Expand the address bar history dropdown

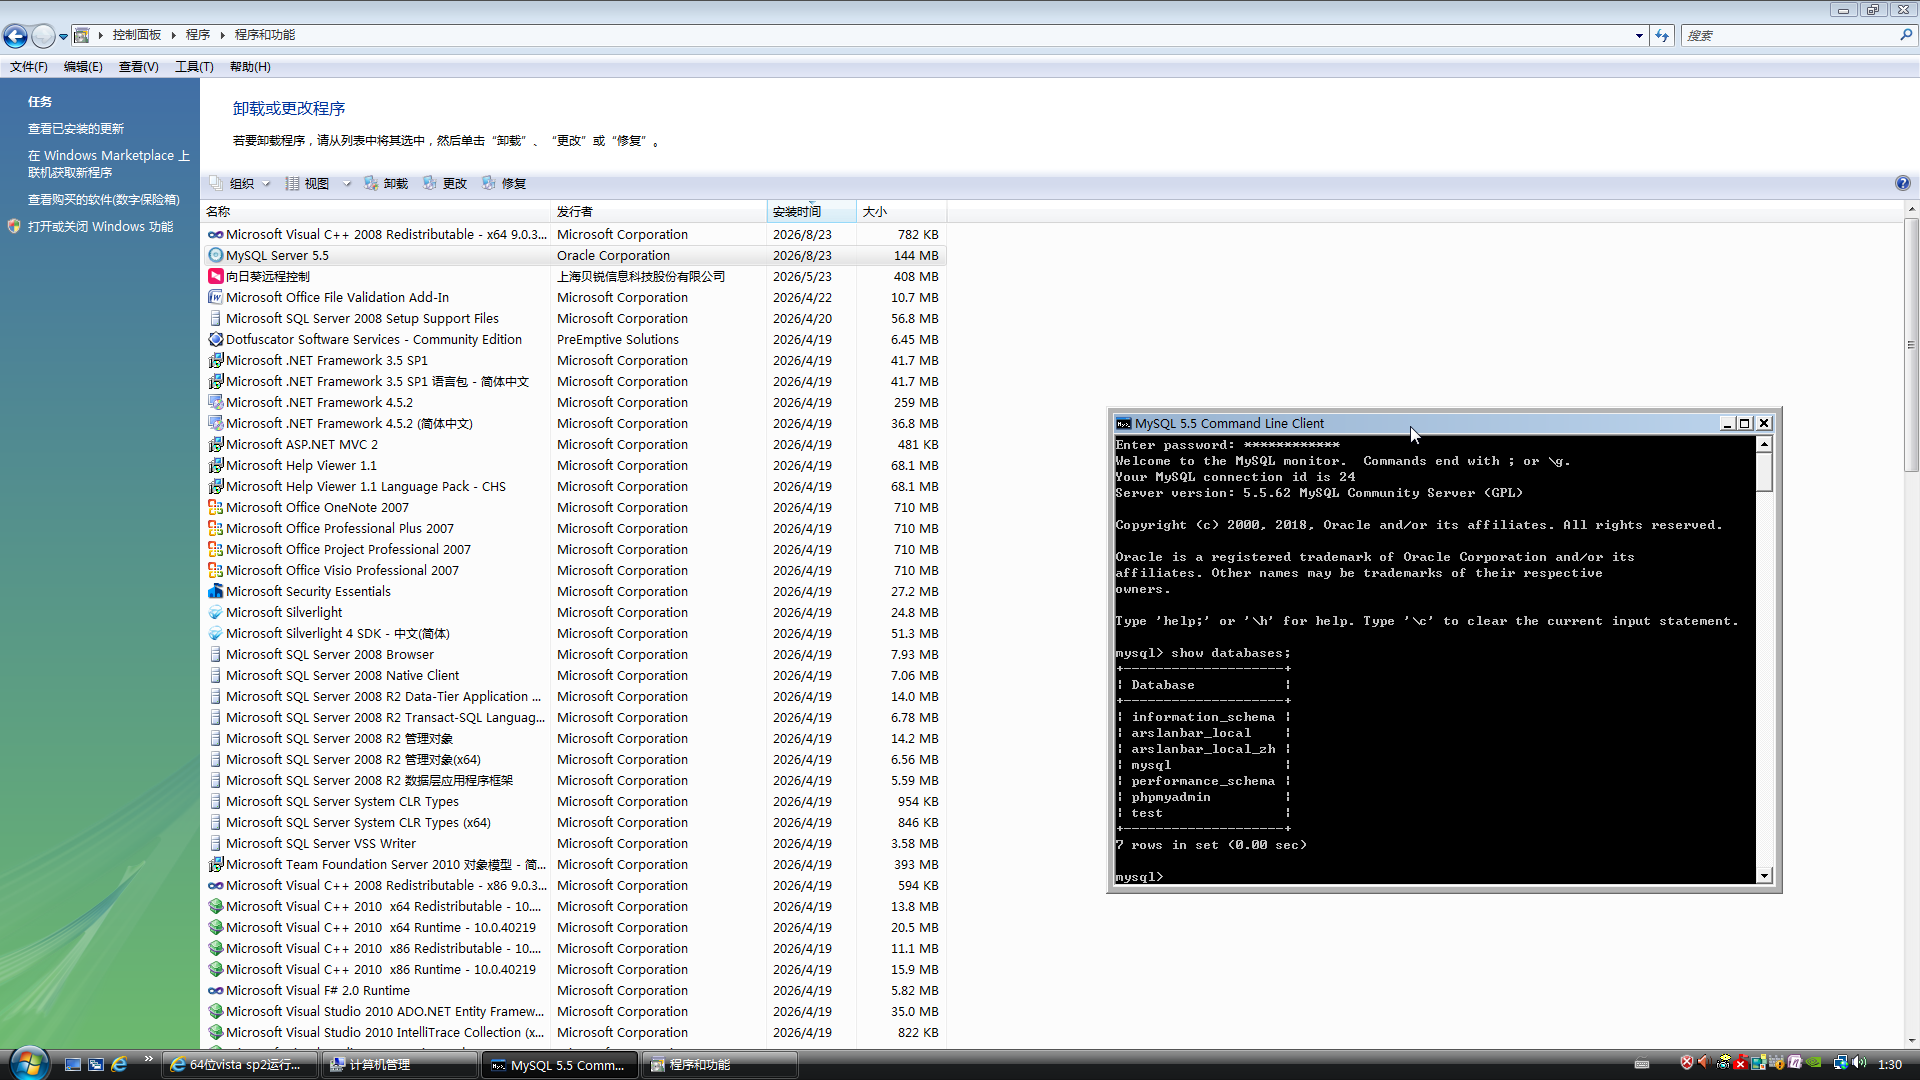[1639, 36]
